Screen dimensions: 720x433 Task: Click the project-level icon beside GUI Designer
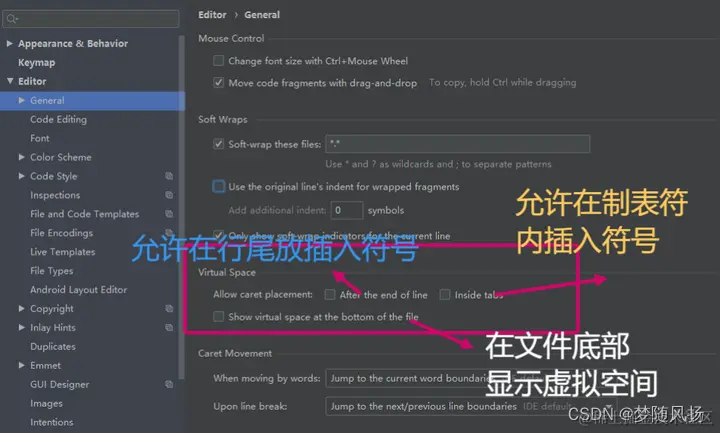click(x=169, y=384)
